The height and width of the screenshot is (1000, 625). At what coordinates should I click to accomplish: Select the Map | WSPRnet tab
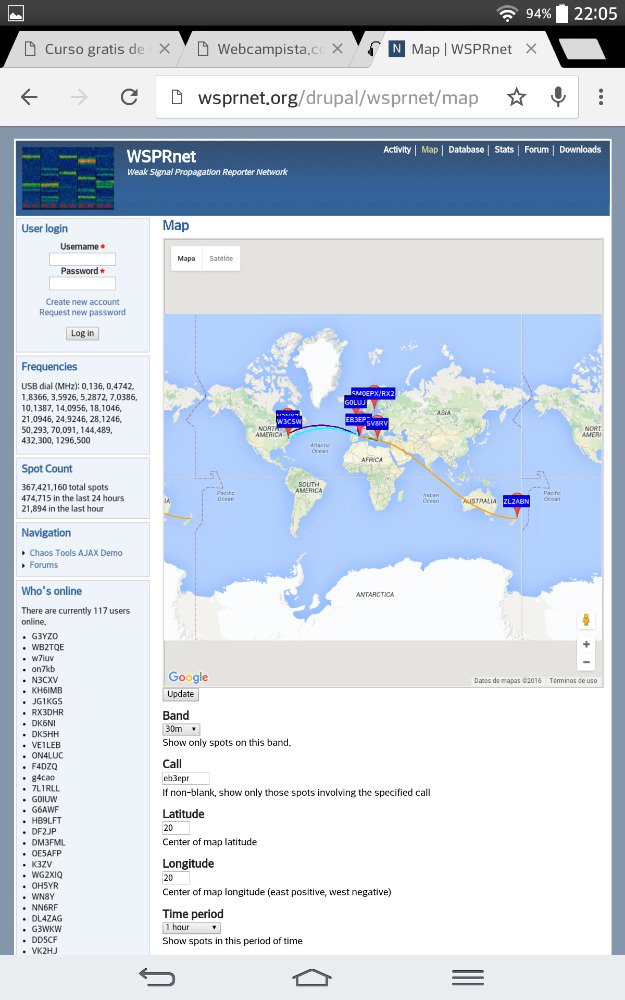461,49
